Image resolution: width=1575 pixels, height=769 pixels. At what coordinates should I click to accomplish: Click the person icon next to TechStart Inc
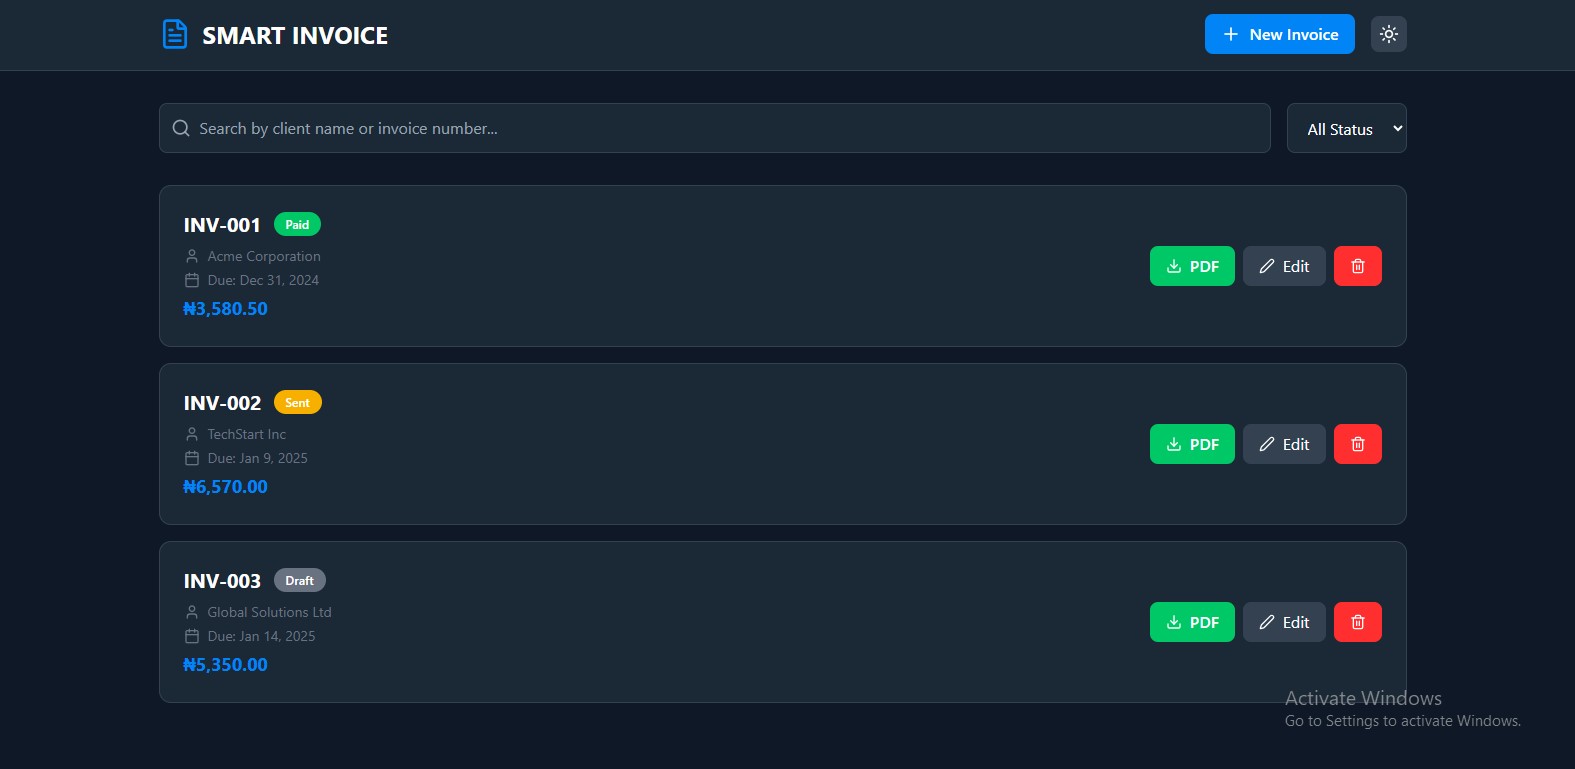tap(192, 435)
